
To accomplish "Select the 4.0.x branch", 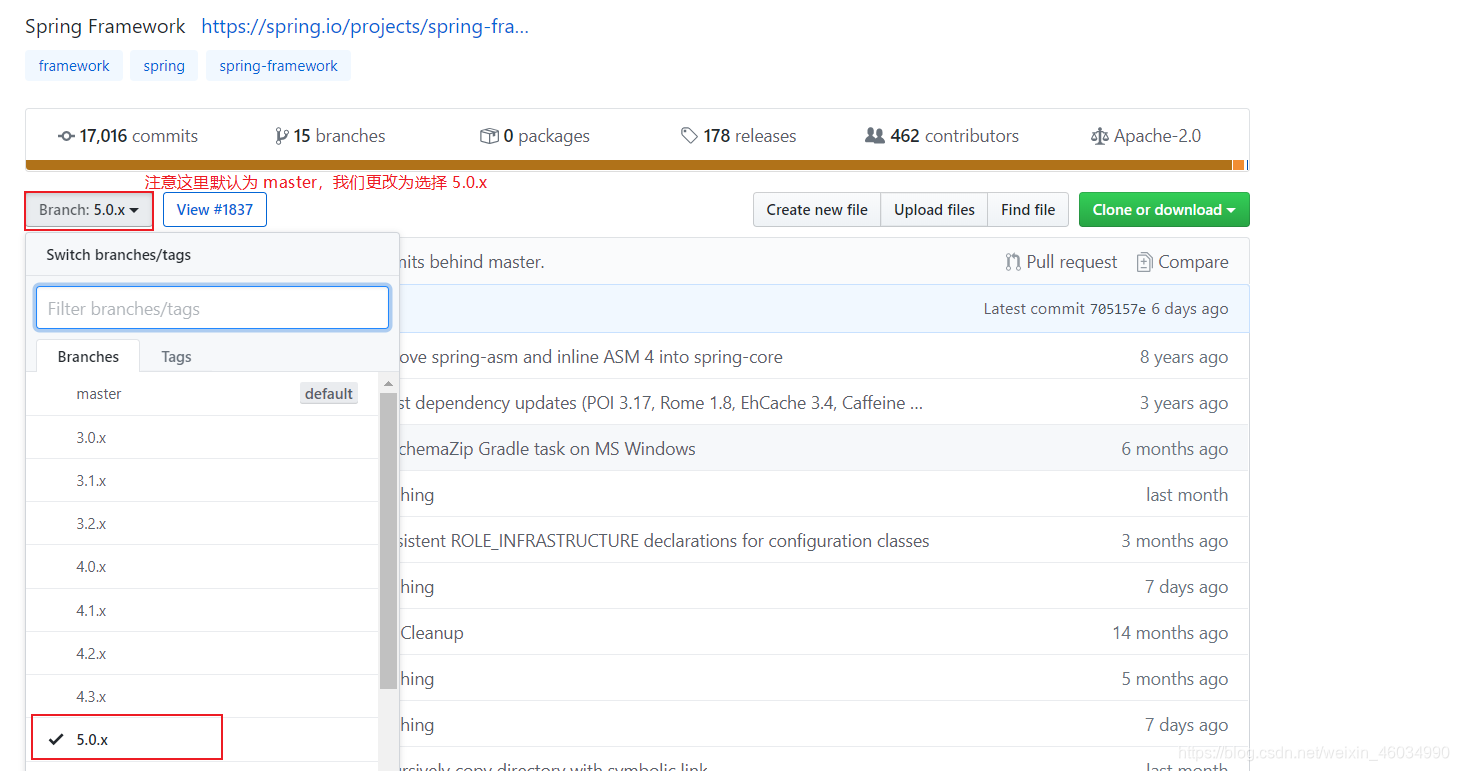I will [x=203, y=566].
